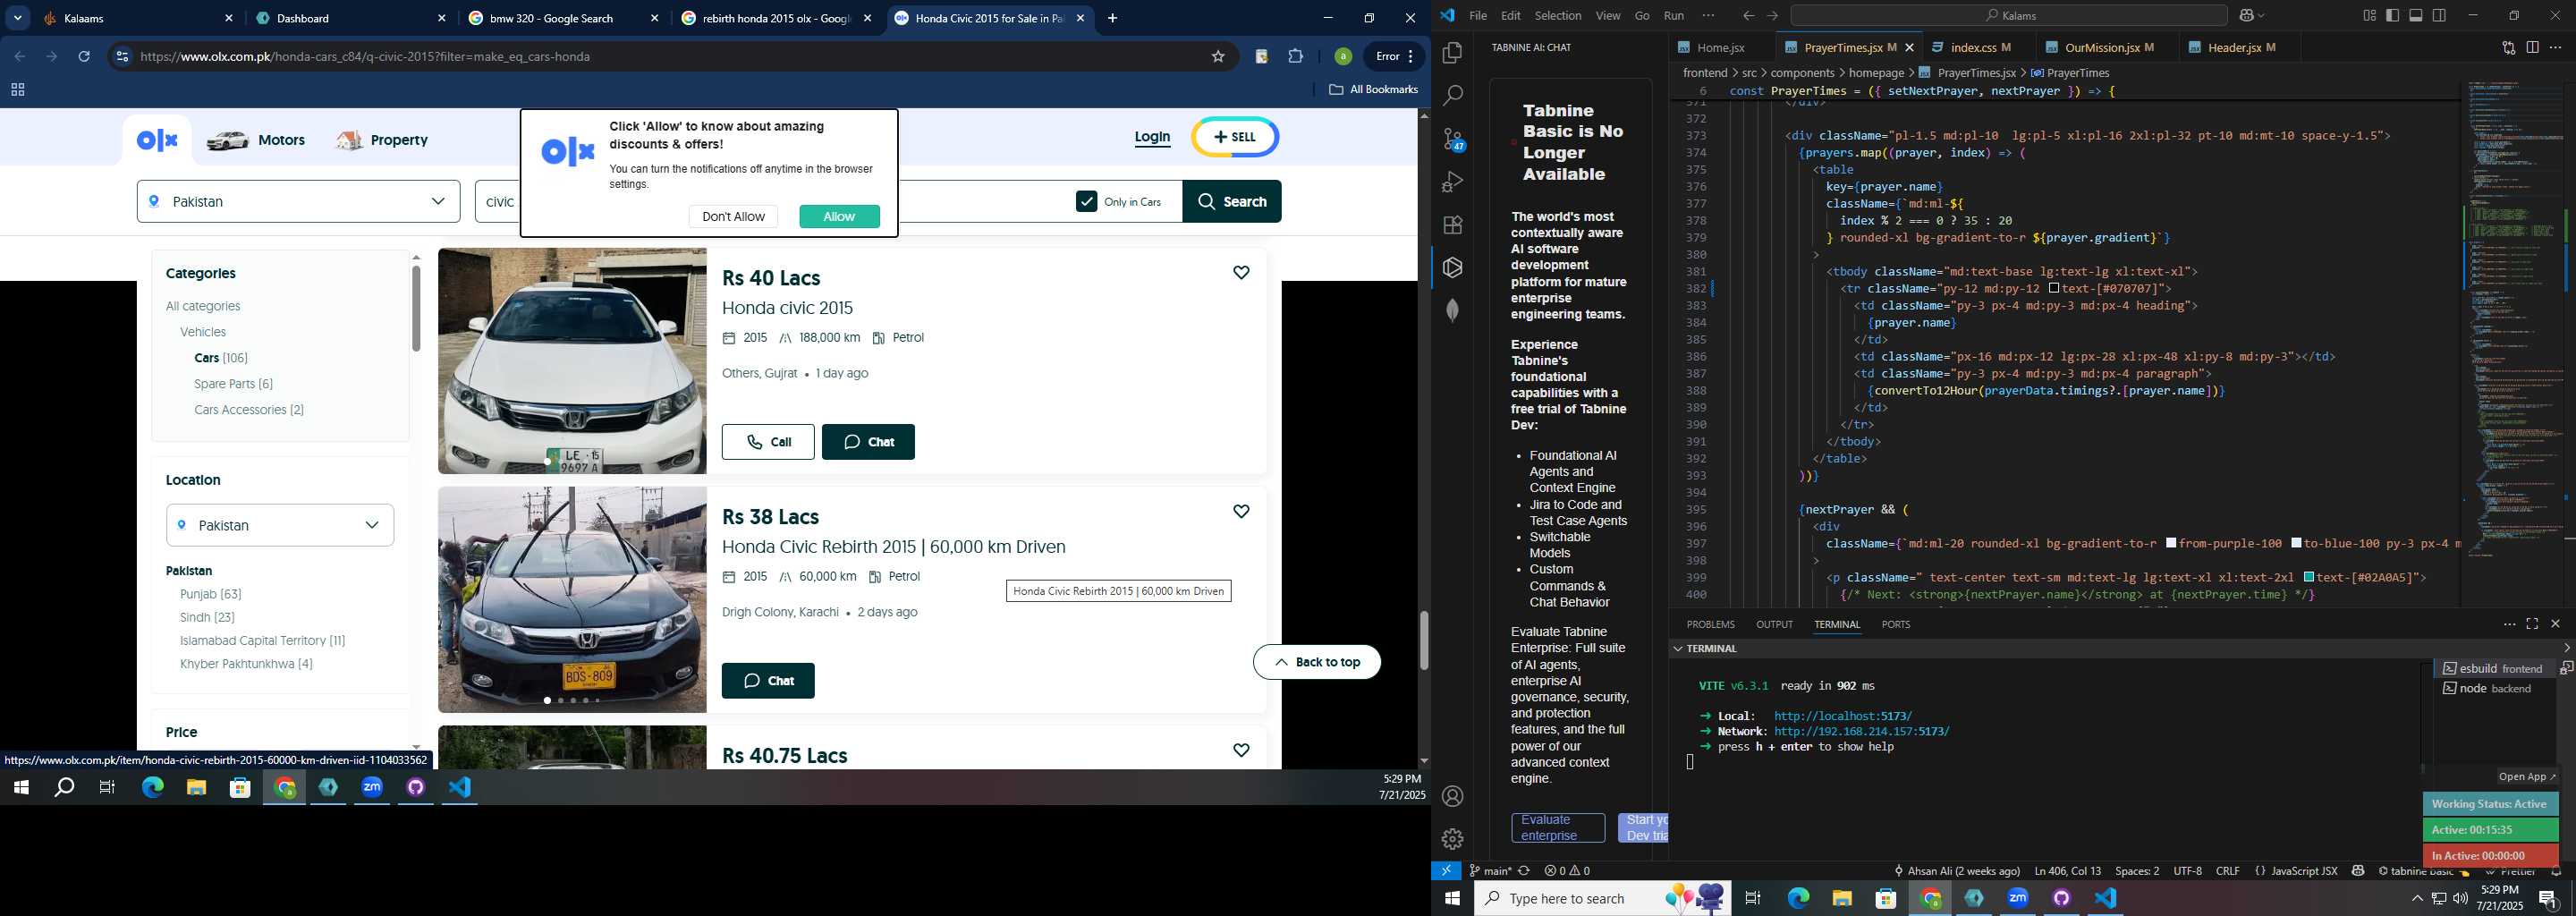Expand the Copilot dropdown in VS Code title bar
This screenshot has height=916, width=2576.
click(2262, 15)
